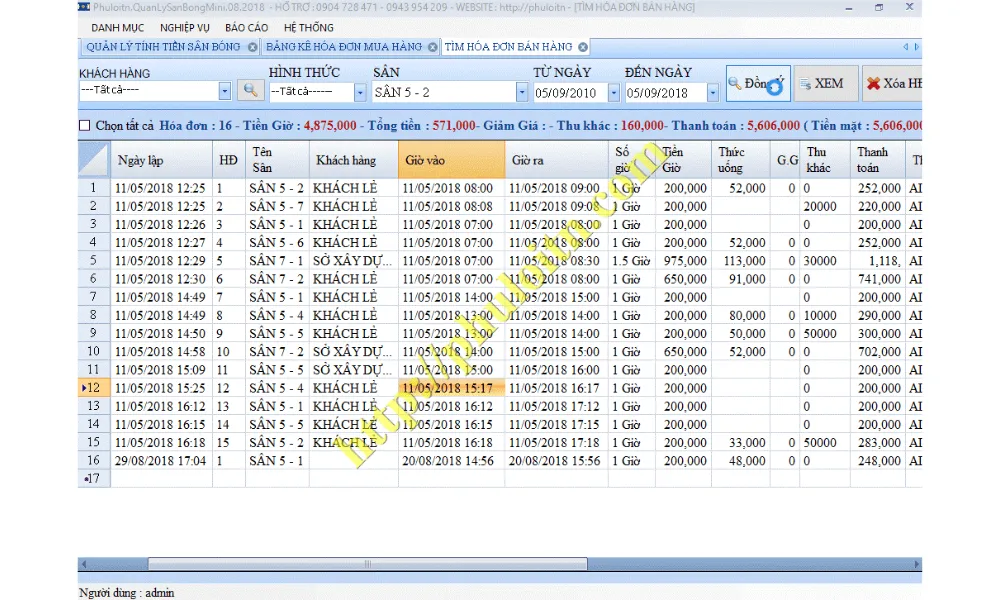Screen dimensions: 1000x600
Task: Open the DANH MỤC menu
Action: click(x=118, y=28)
